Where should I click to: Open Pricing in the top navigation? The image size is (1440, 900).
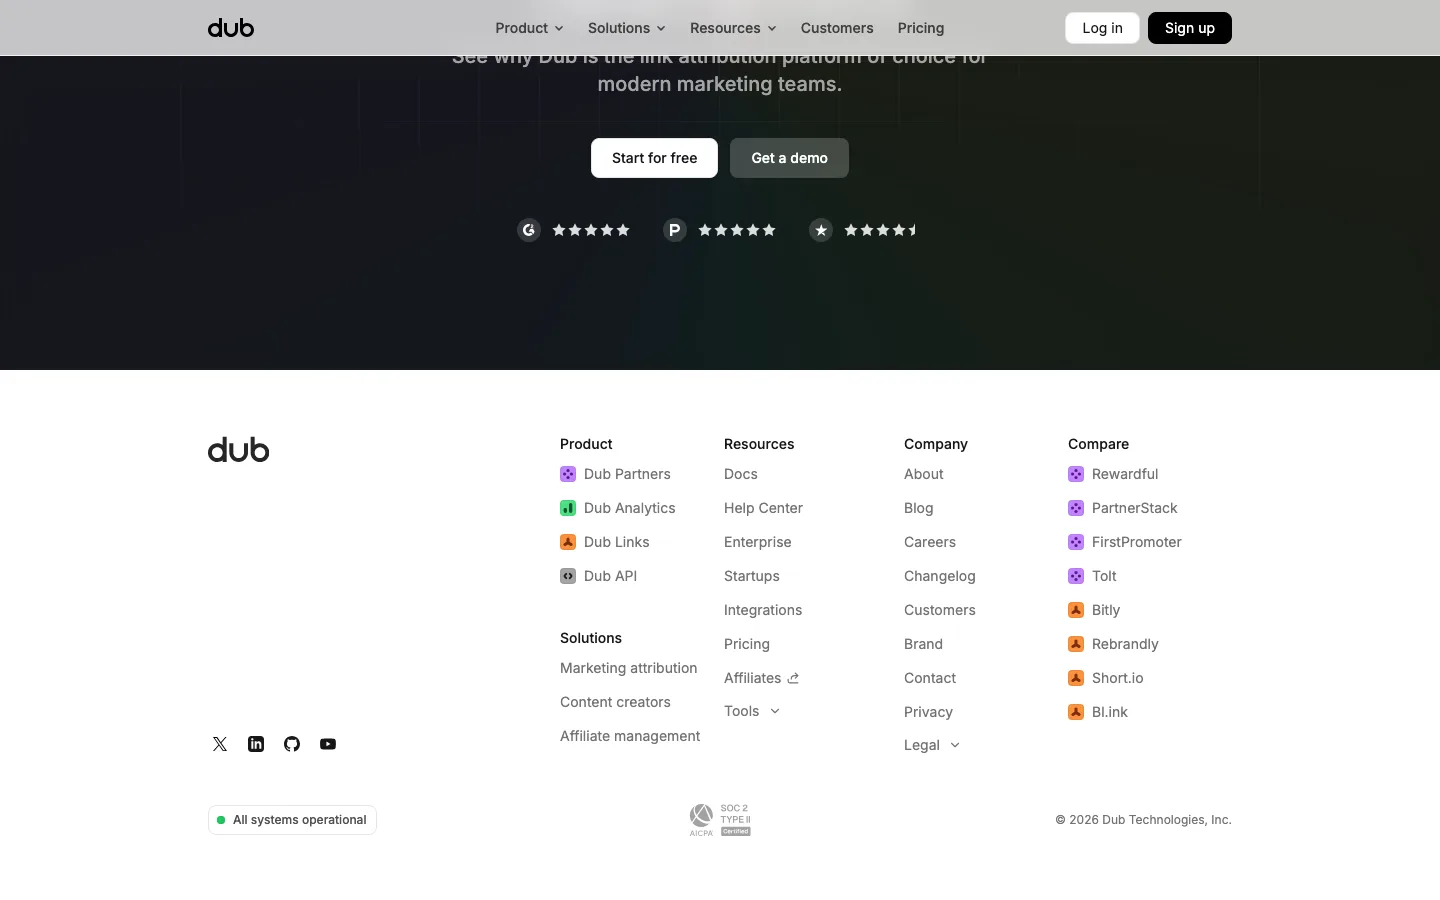pyautogui.click(x=921, y=28)
